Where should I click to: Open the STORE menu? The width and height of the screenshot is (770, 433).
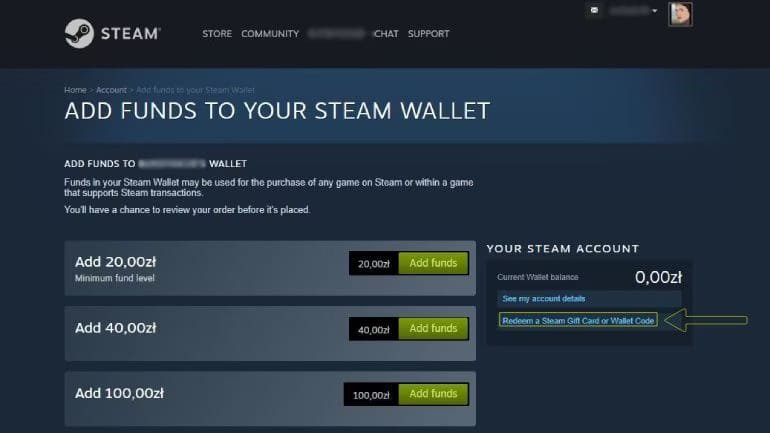[x=217, y=34]
